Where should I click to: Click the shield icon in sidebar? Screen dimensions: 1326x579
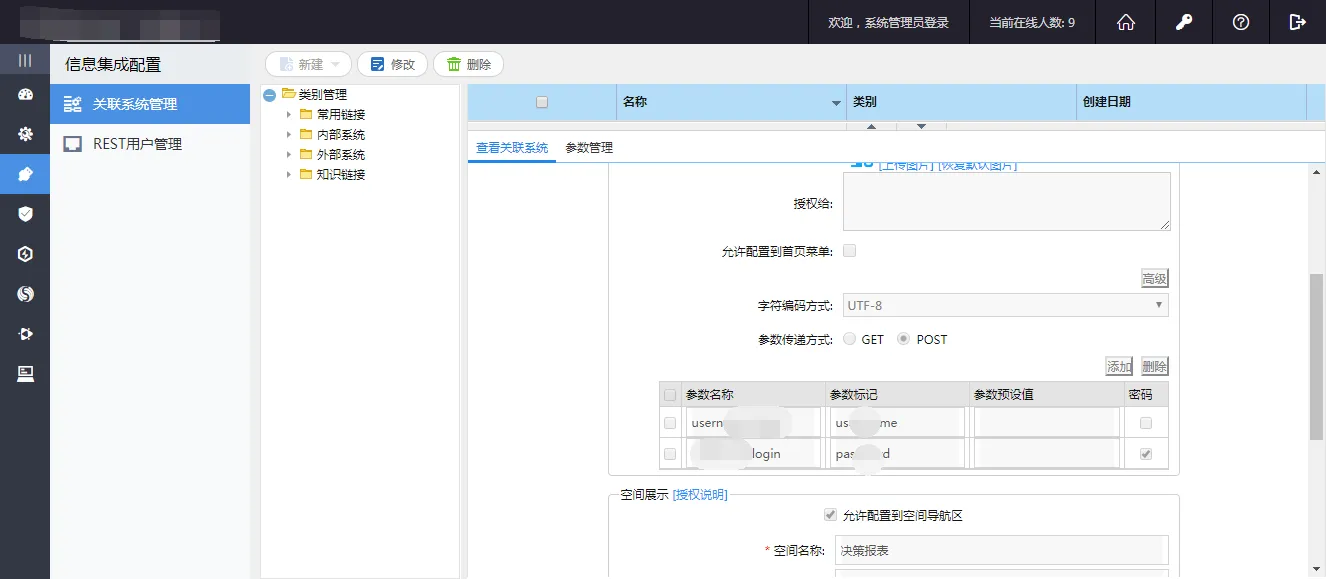tap(25, 214)
